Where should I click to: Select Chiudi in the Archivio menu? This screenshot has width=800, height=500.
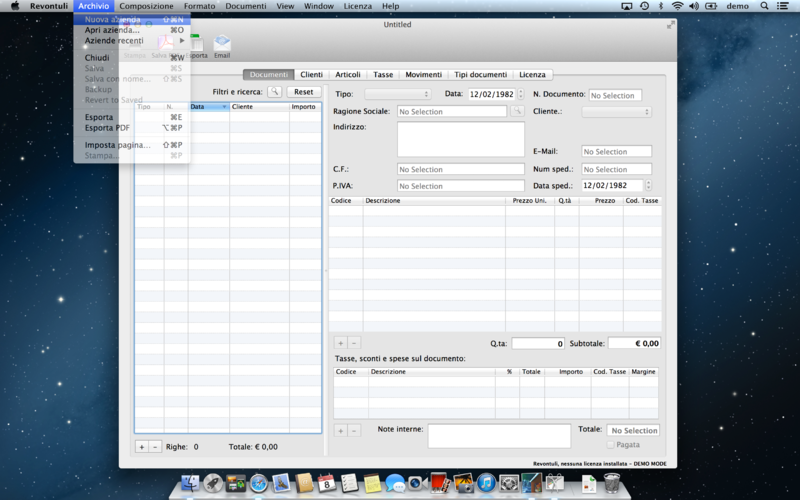pyautogui.click(x=132, y=58)
